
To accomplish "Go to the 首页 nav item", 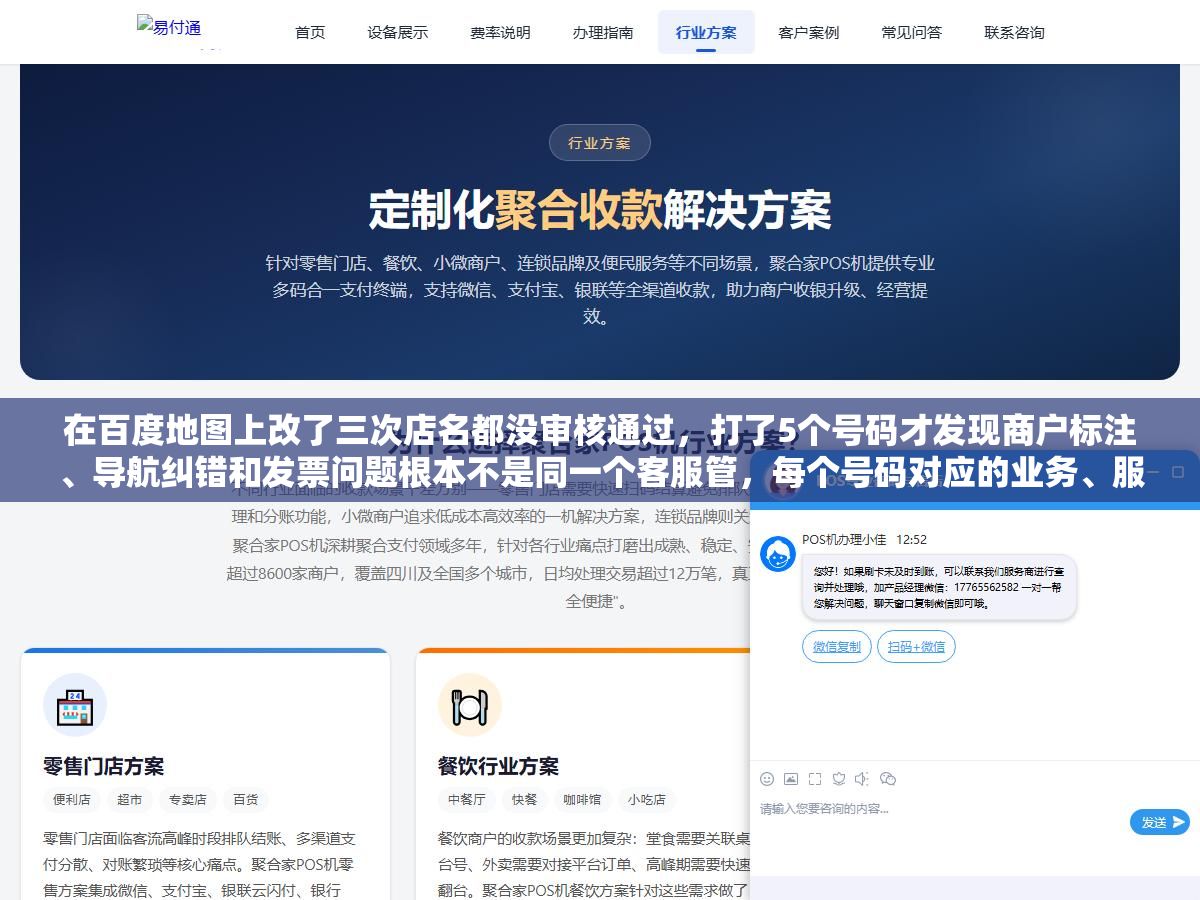I will (x=310, y=32).
